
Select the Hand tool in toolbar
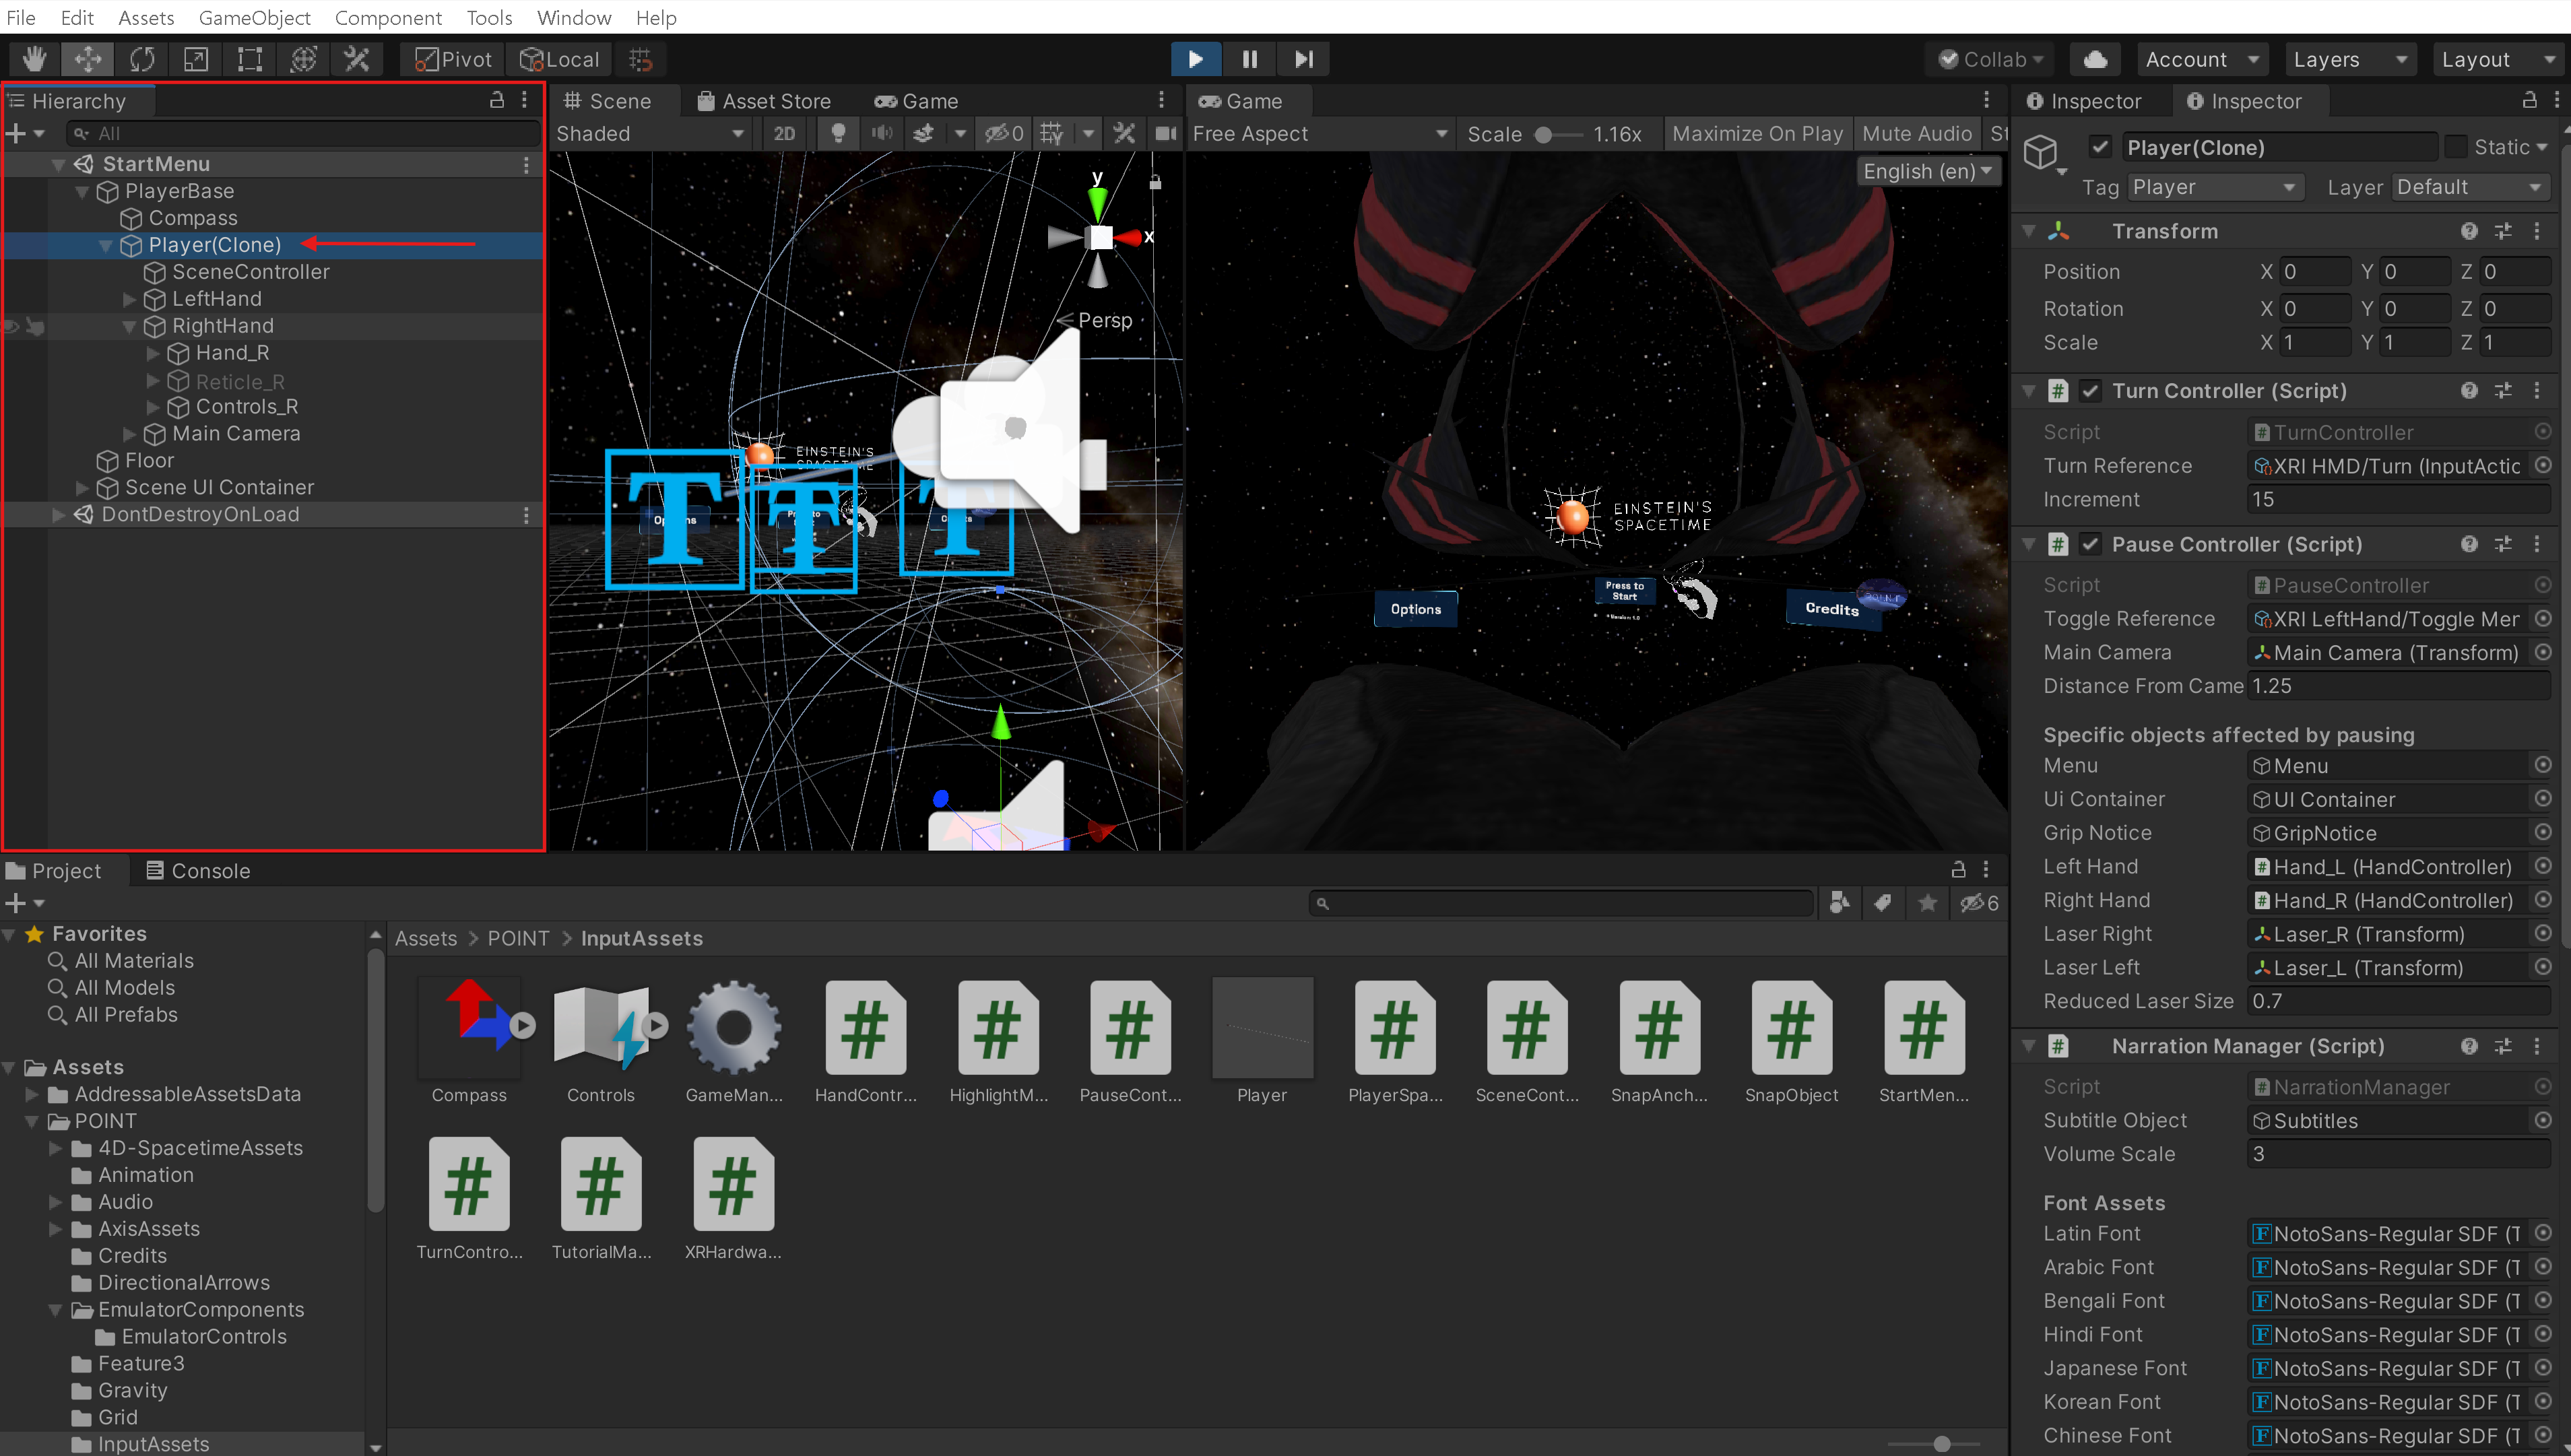[x=34, y=59]
